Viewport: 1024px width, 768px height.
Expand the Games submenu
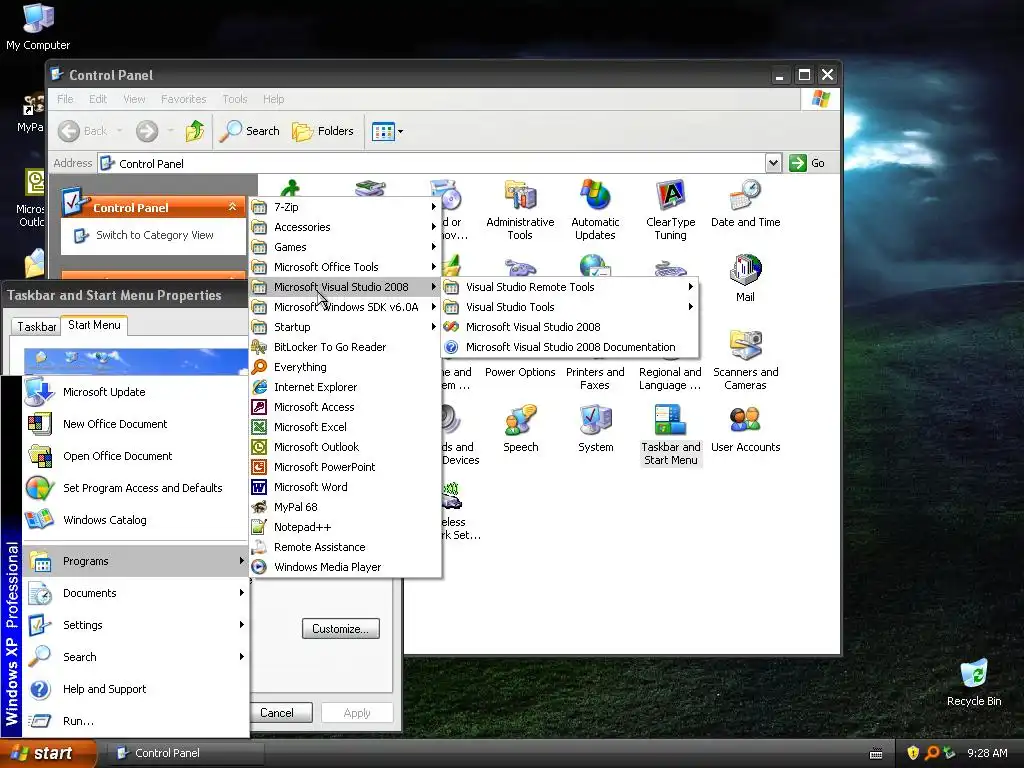tap(345, 247)
